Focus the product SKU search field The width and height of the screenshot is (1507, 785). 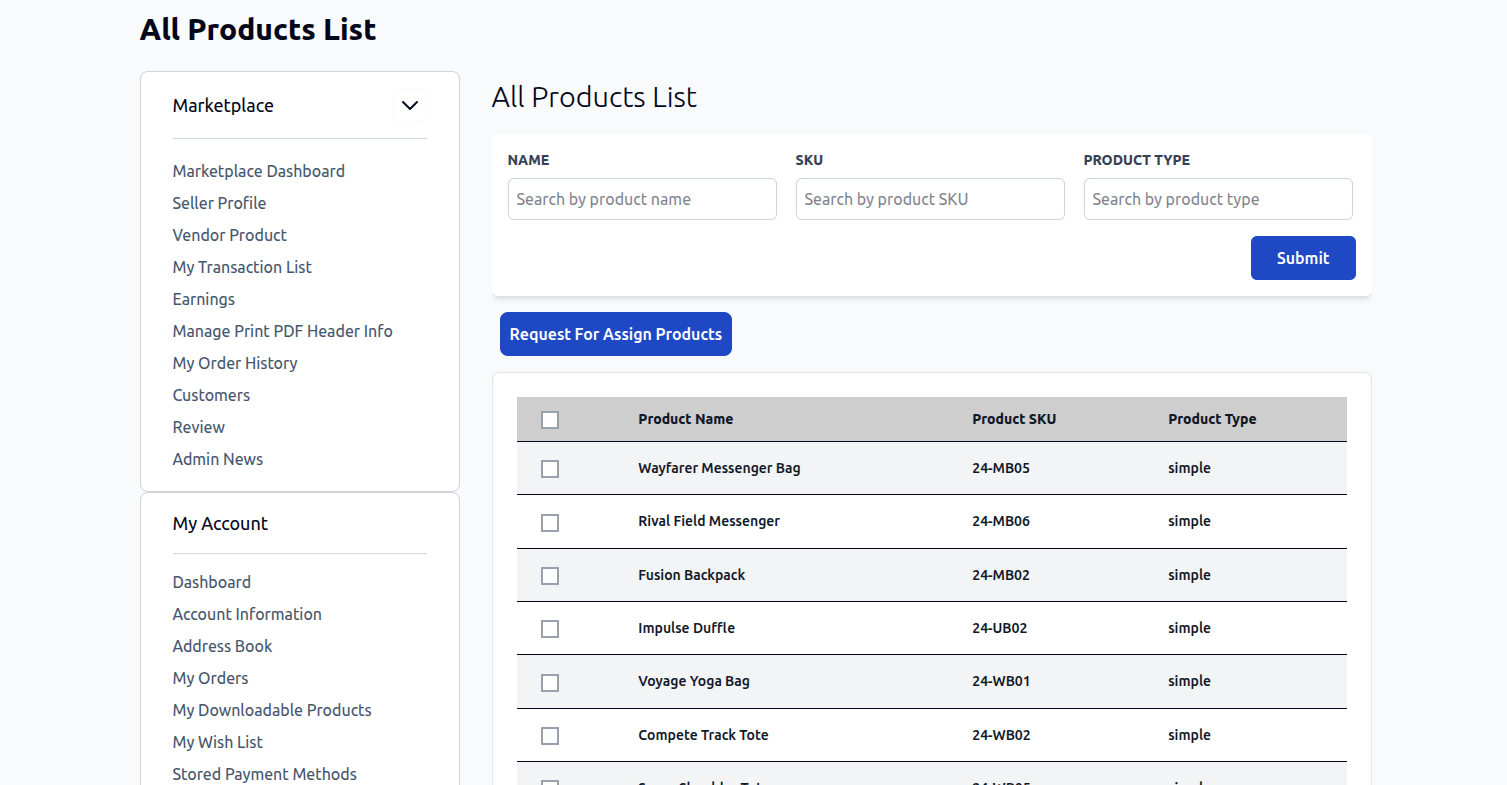click(x=930, y=199)
